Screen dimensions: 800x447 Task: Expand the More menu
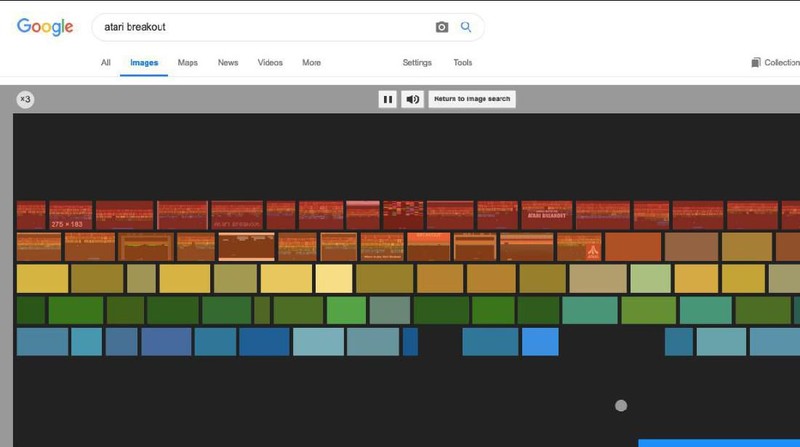pyautogui.click(x=311, y=63)
